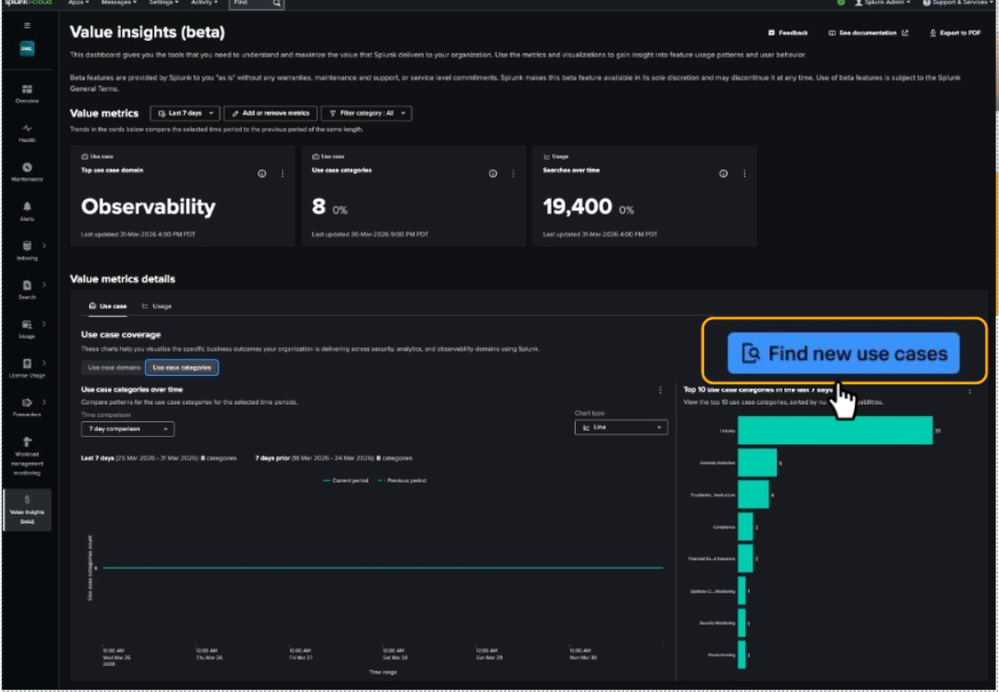
Task: Open the Last 7 days time range dropdown
Action: click(185, 113)
